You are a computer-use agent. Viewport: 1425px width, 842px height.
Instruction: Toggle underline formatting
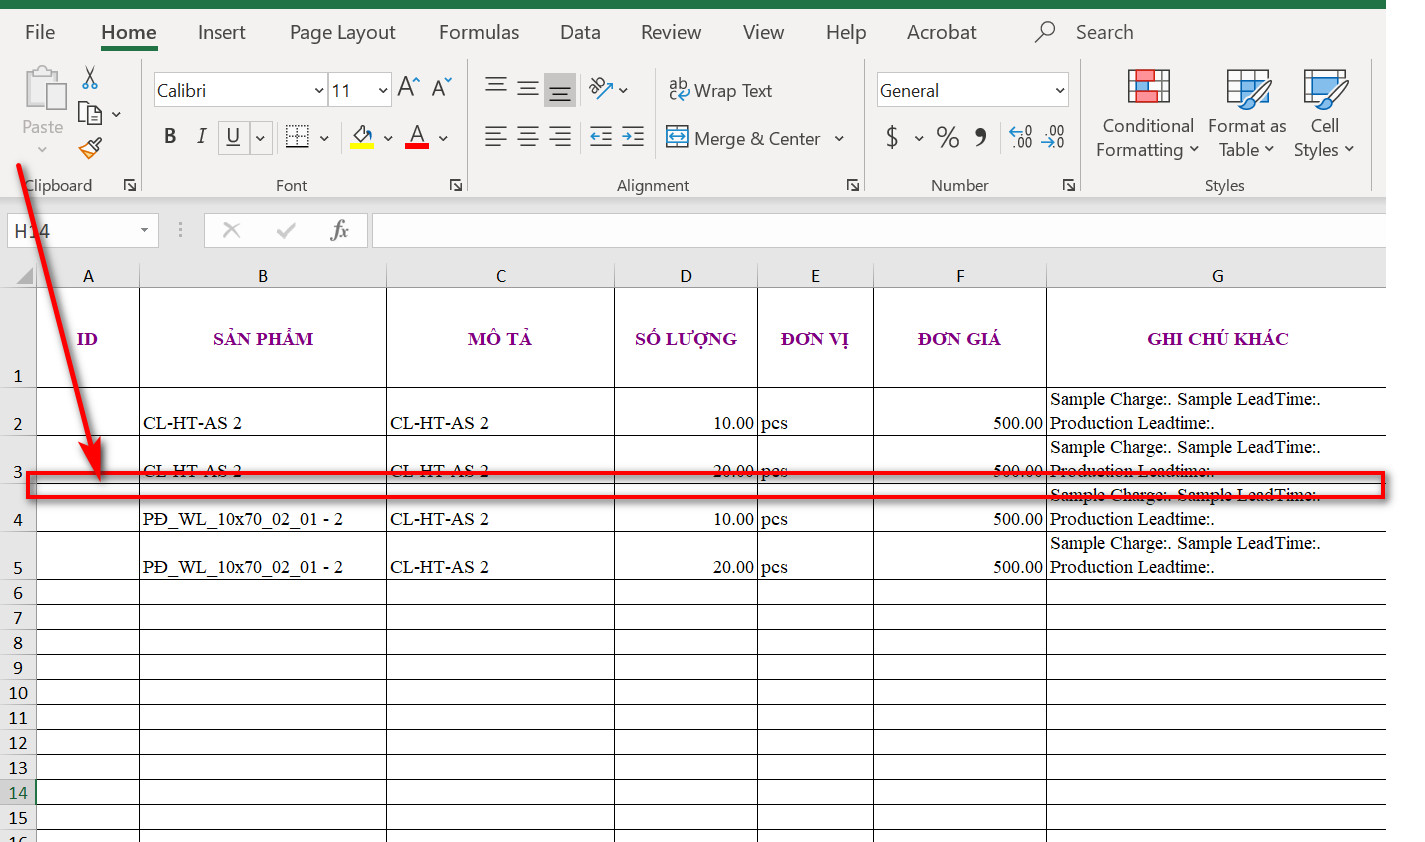click(231, 137)
